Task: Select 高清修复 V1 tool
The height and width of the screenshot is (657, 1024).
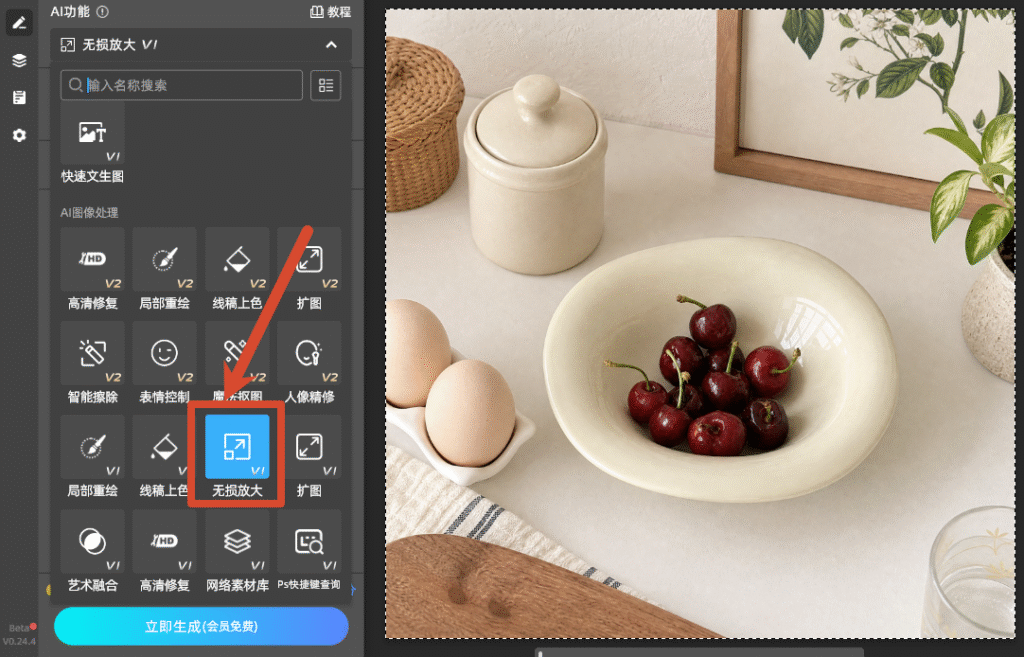Action: point(165,551)
